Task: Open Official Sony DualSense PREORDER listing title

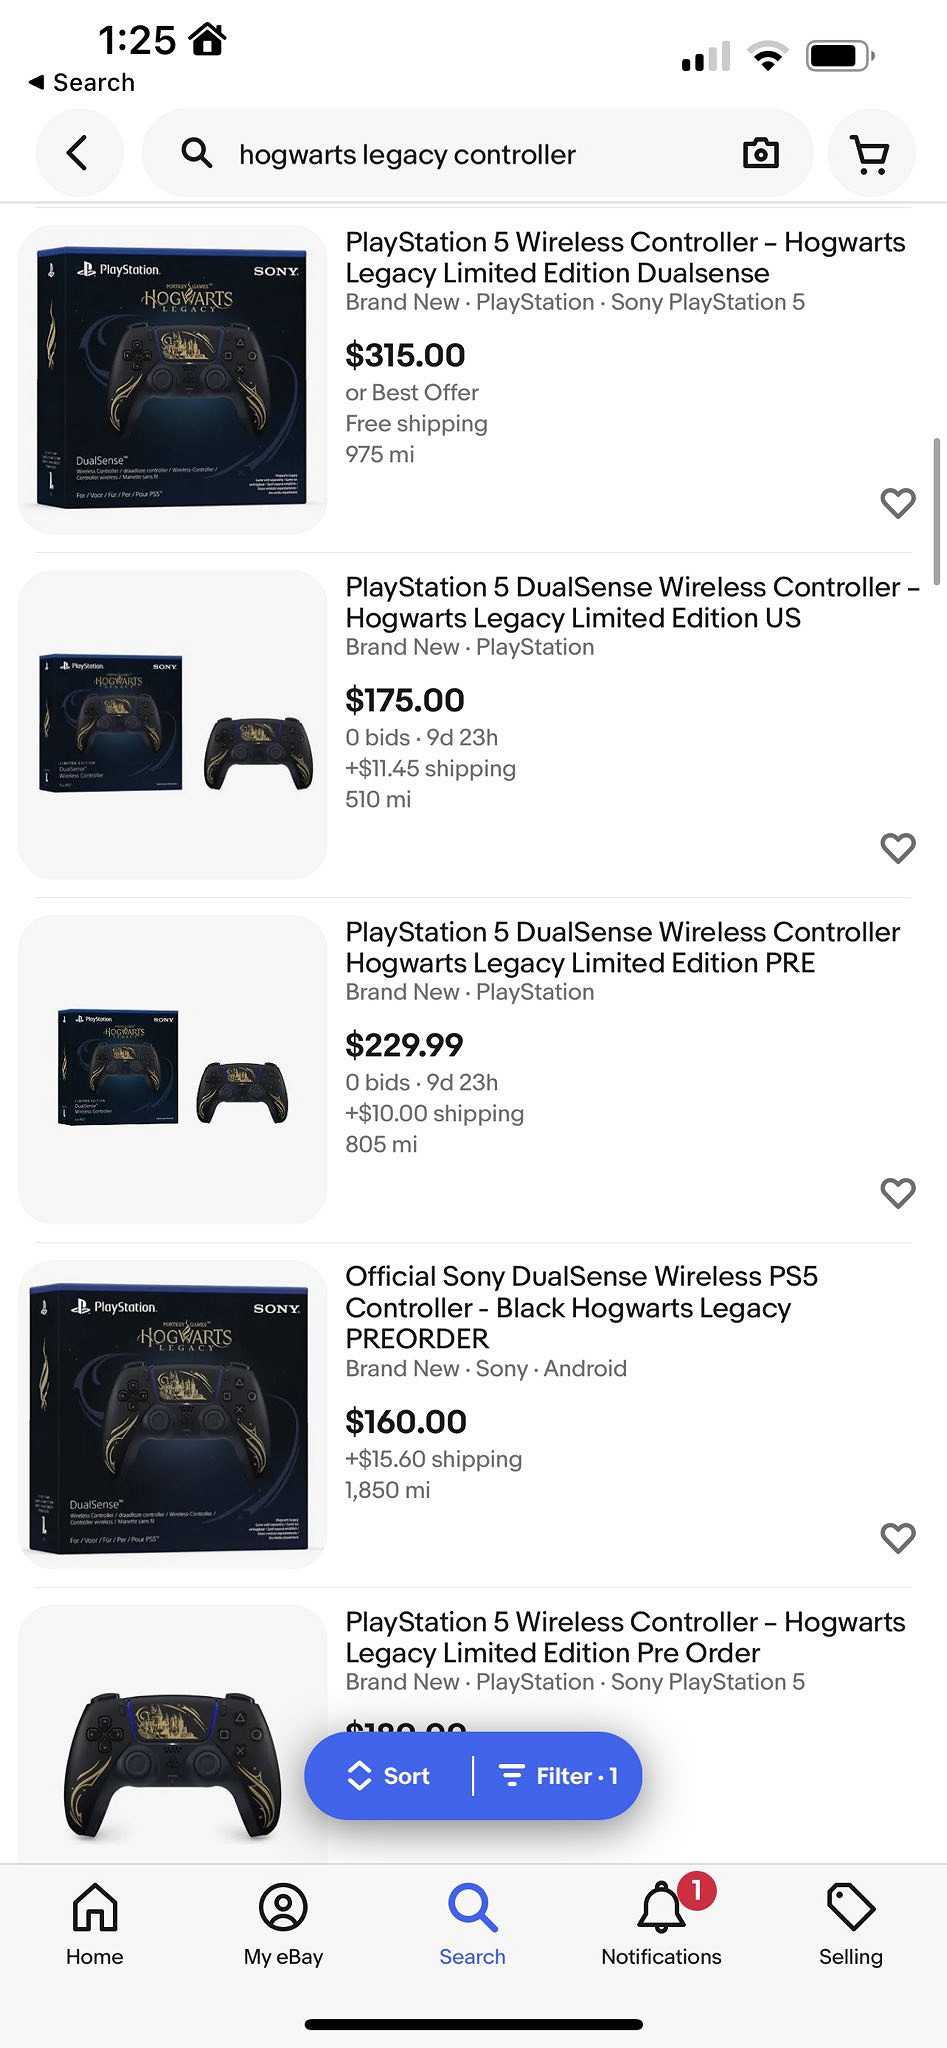Action: pos(580,1307)
